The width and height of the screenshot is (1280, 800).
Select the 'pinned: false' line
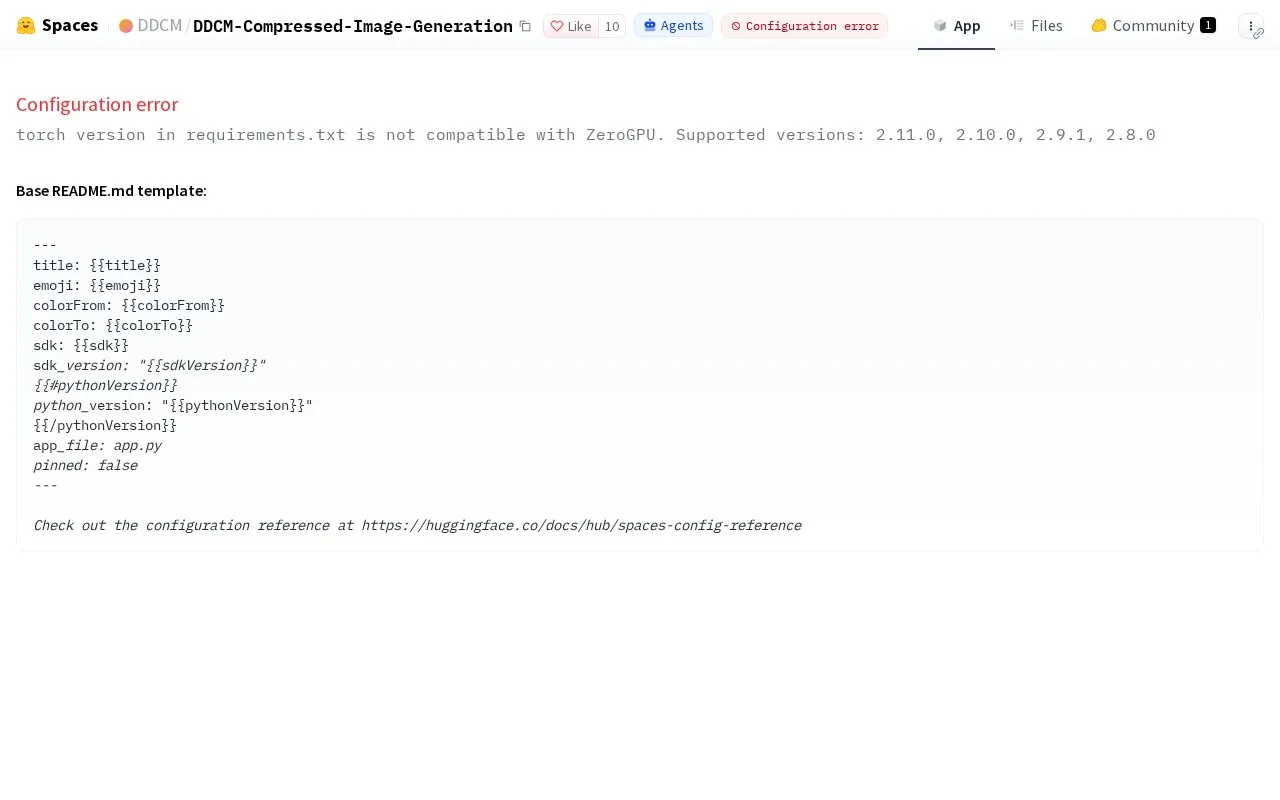tap(85, 465)
